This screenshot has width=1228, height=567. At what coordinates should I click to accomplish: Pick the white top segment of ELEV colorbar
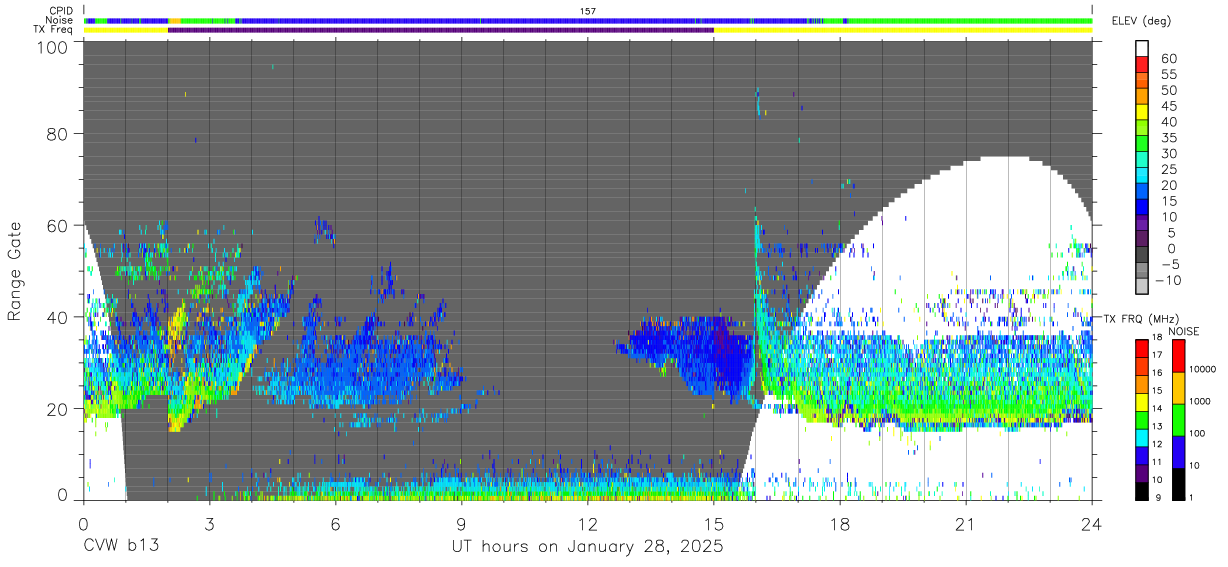coord(1142,48)
